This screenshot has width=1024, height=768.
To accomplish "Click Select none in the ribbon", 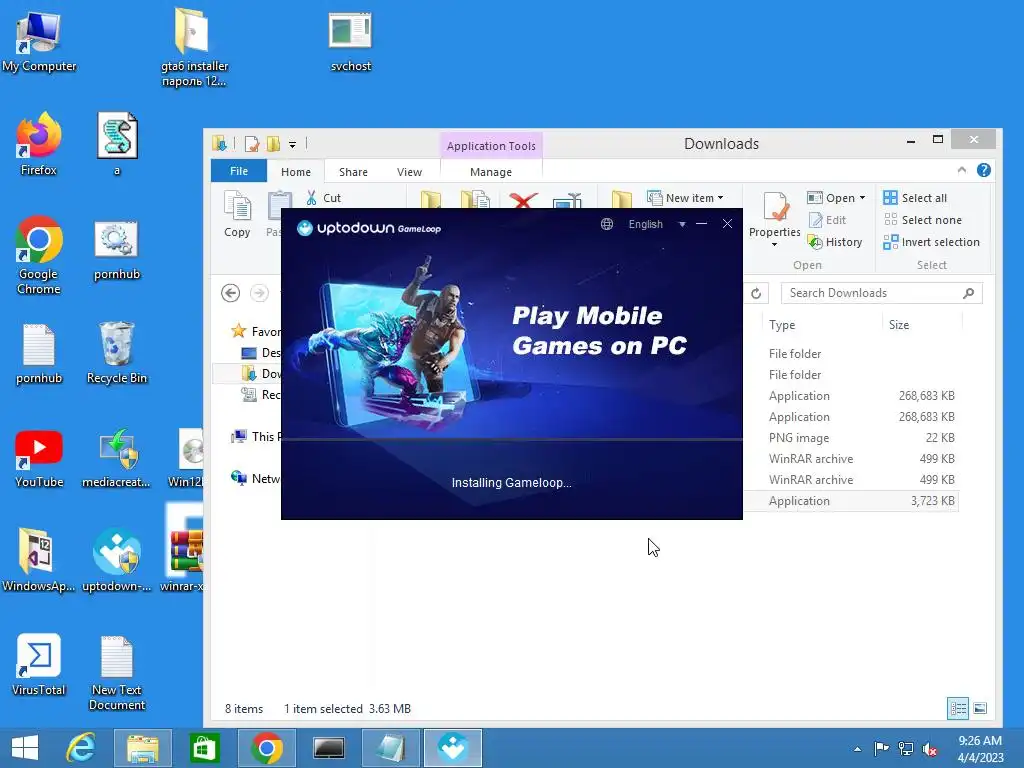I will pyautogui.click(x=922, y=220).
